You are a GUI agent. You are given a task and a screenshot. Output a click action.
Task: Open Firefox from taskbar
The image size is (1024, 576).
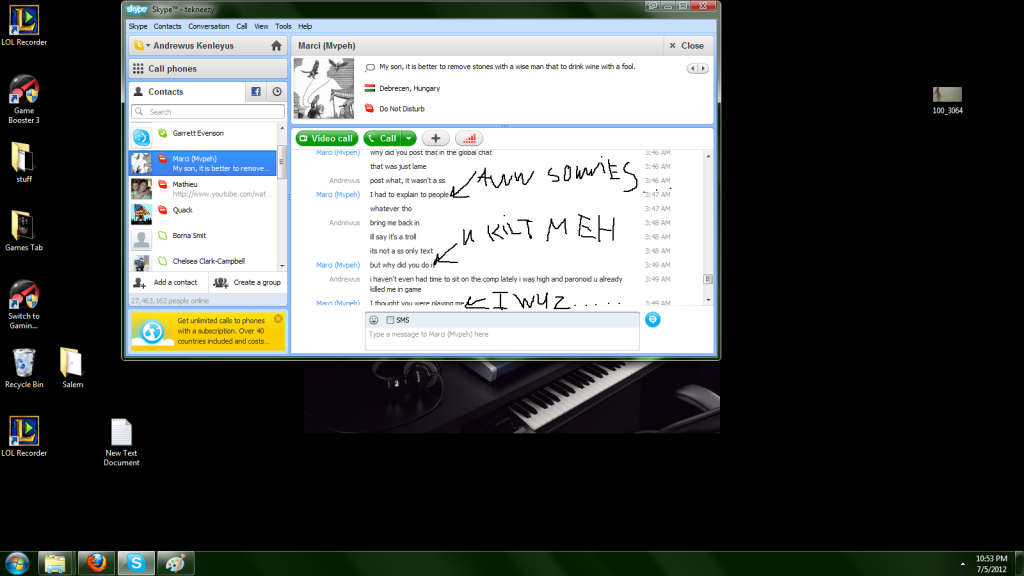point(96,564)
